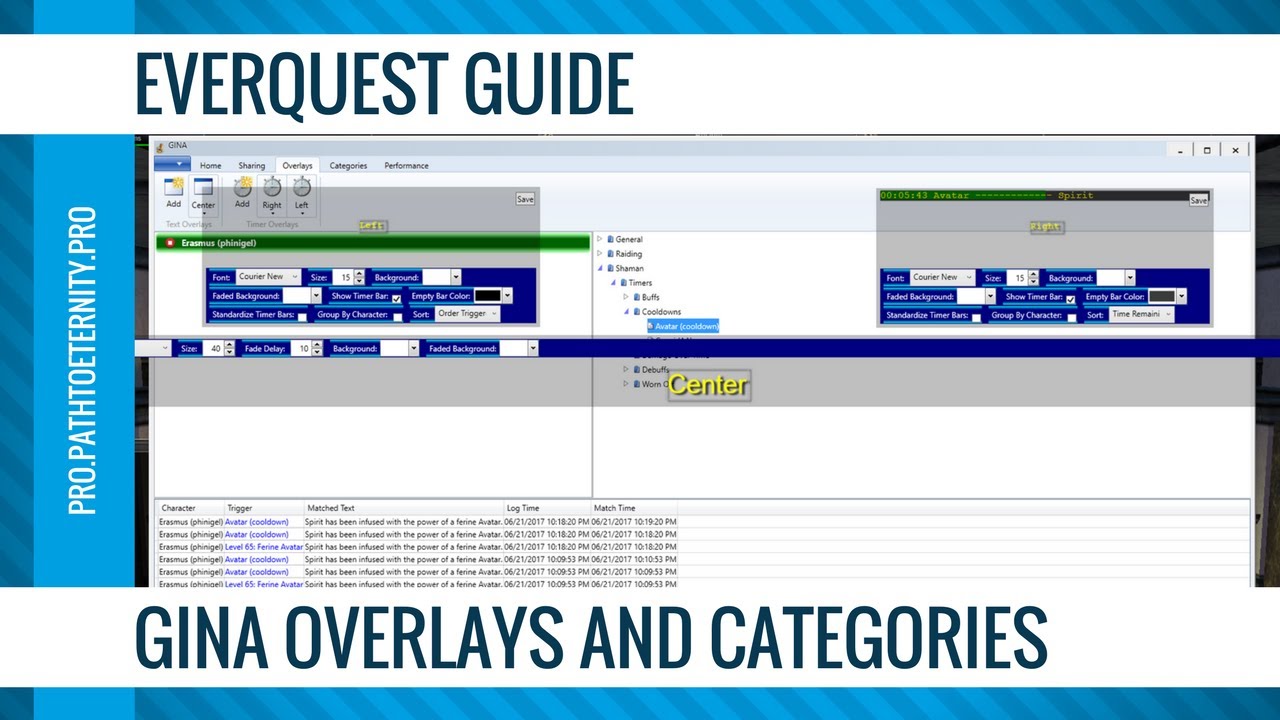Open Background color picker in Center overlay bar
Screen dimensions: 1280x720
pos(400,348)
